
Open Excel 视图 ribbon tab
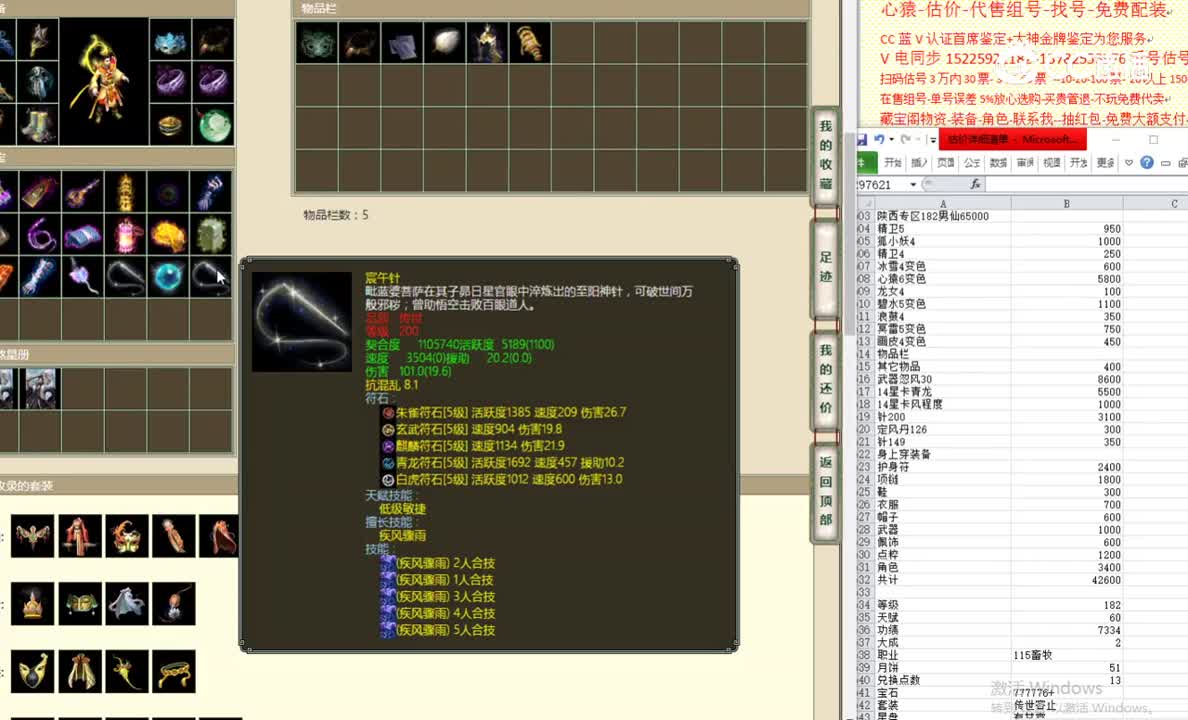pos(1052,163)
